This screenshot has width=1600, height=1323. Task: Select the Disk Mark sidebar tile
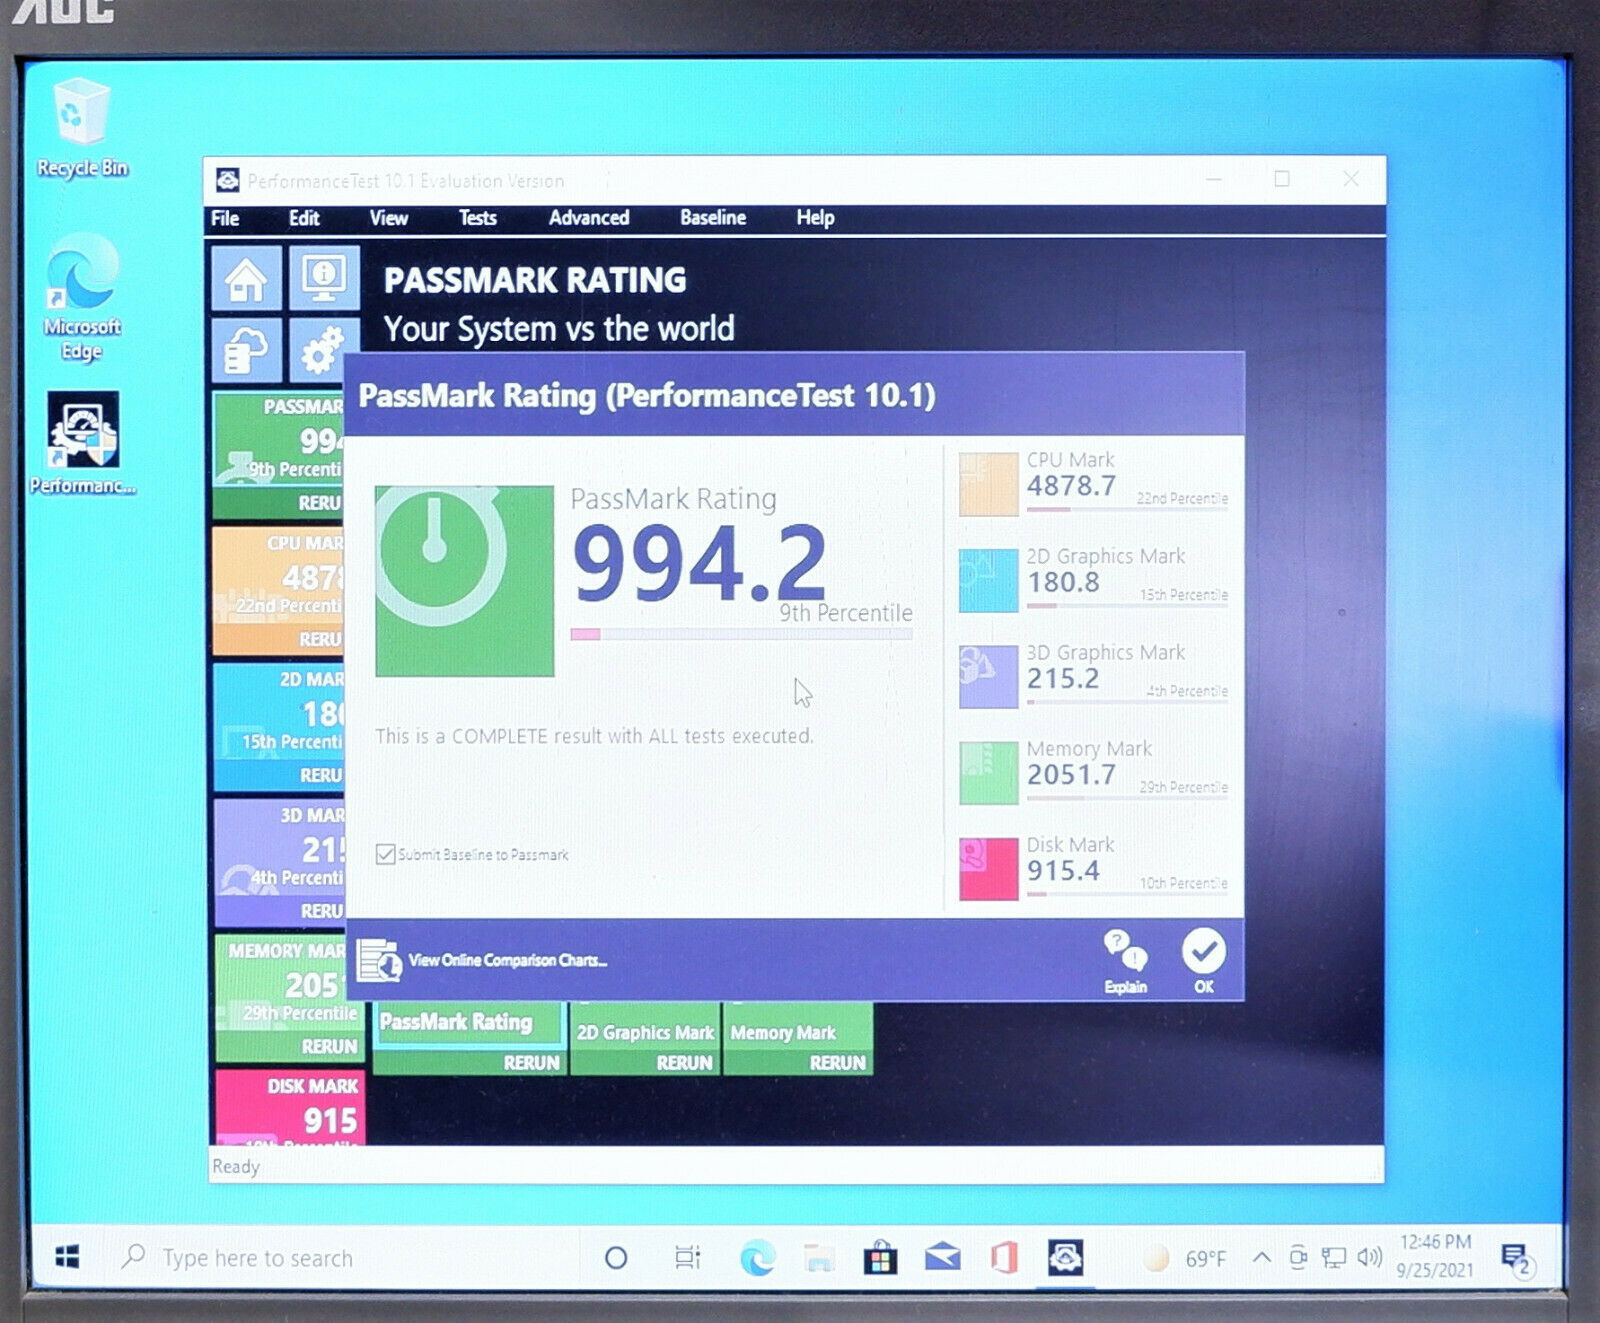pos(290,1108)
